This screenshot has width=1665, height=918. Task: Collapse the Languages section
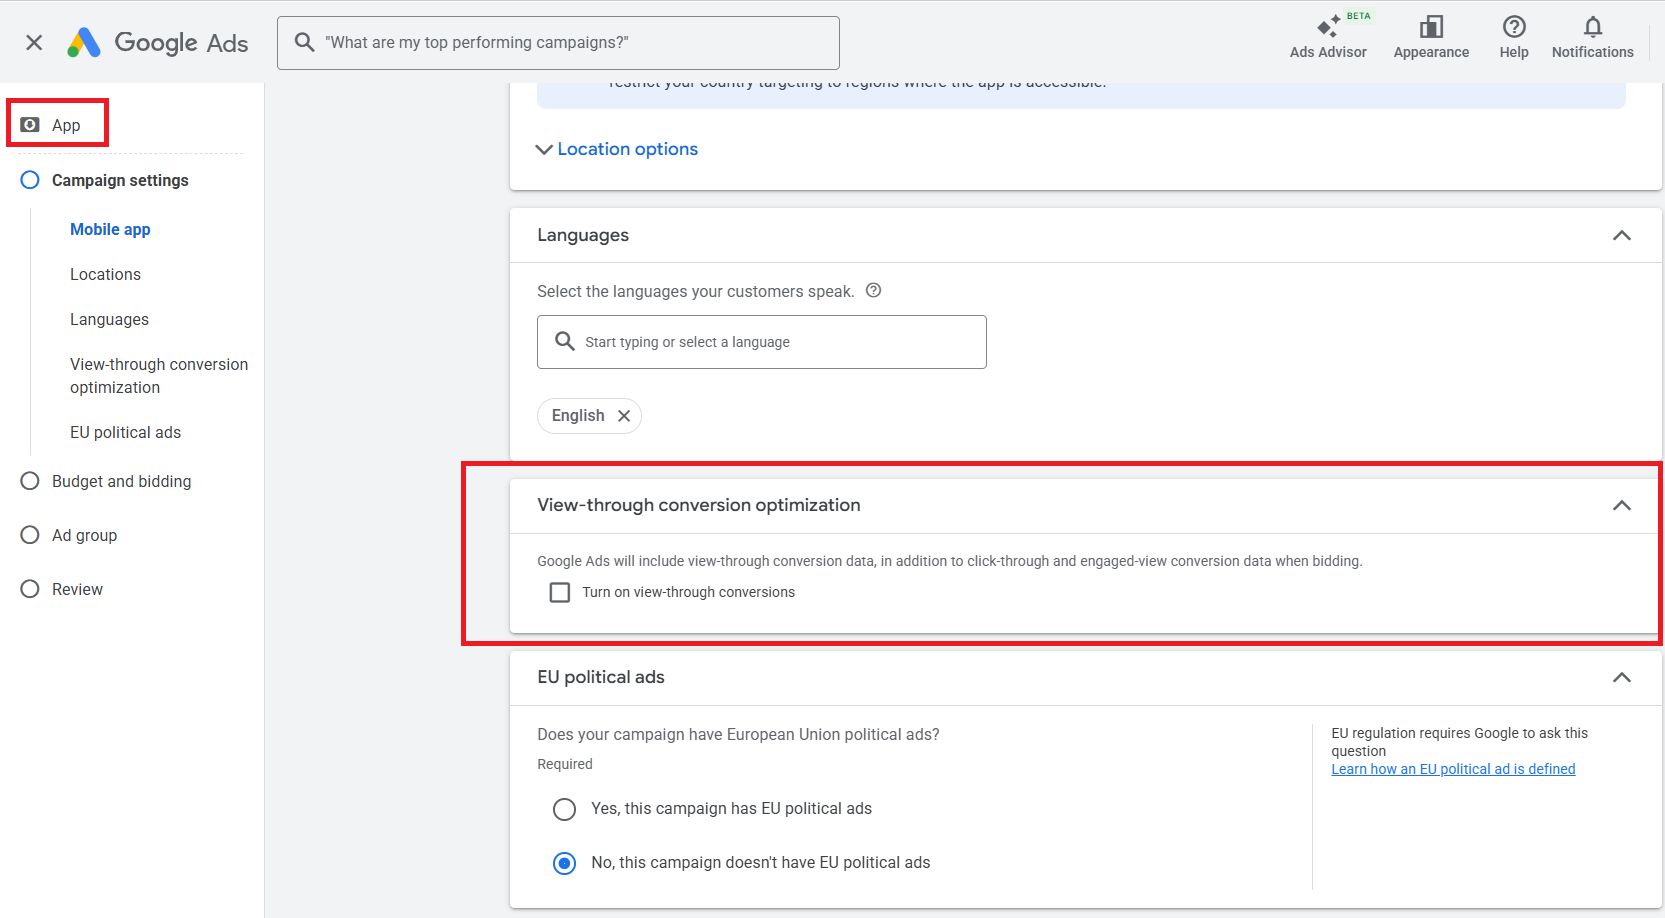[1621, 236]
